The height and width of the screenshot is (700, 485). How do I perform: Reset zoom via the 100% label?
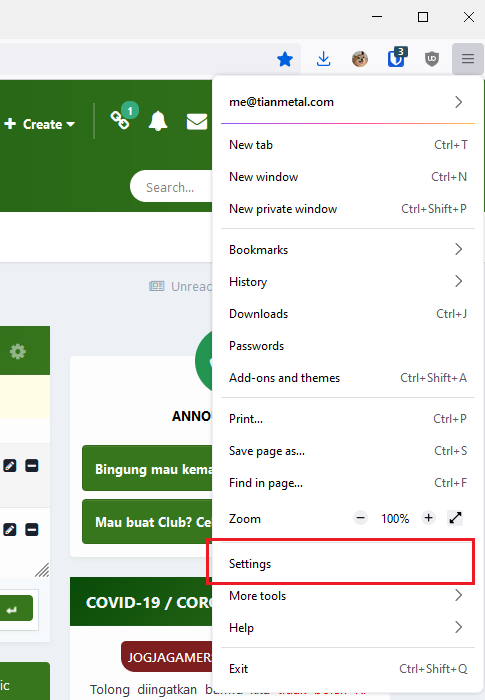click(x=395, y=518)
